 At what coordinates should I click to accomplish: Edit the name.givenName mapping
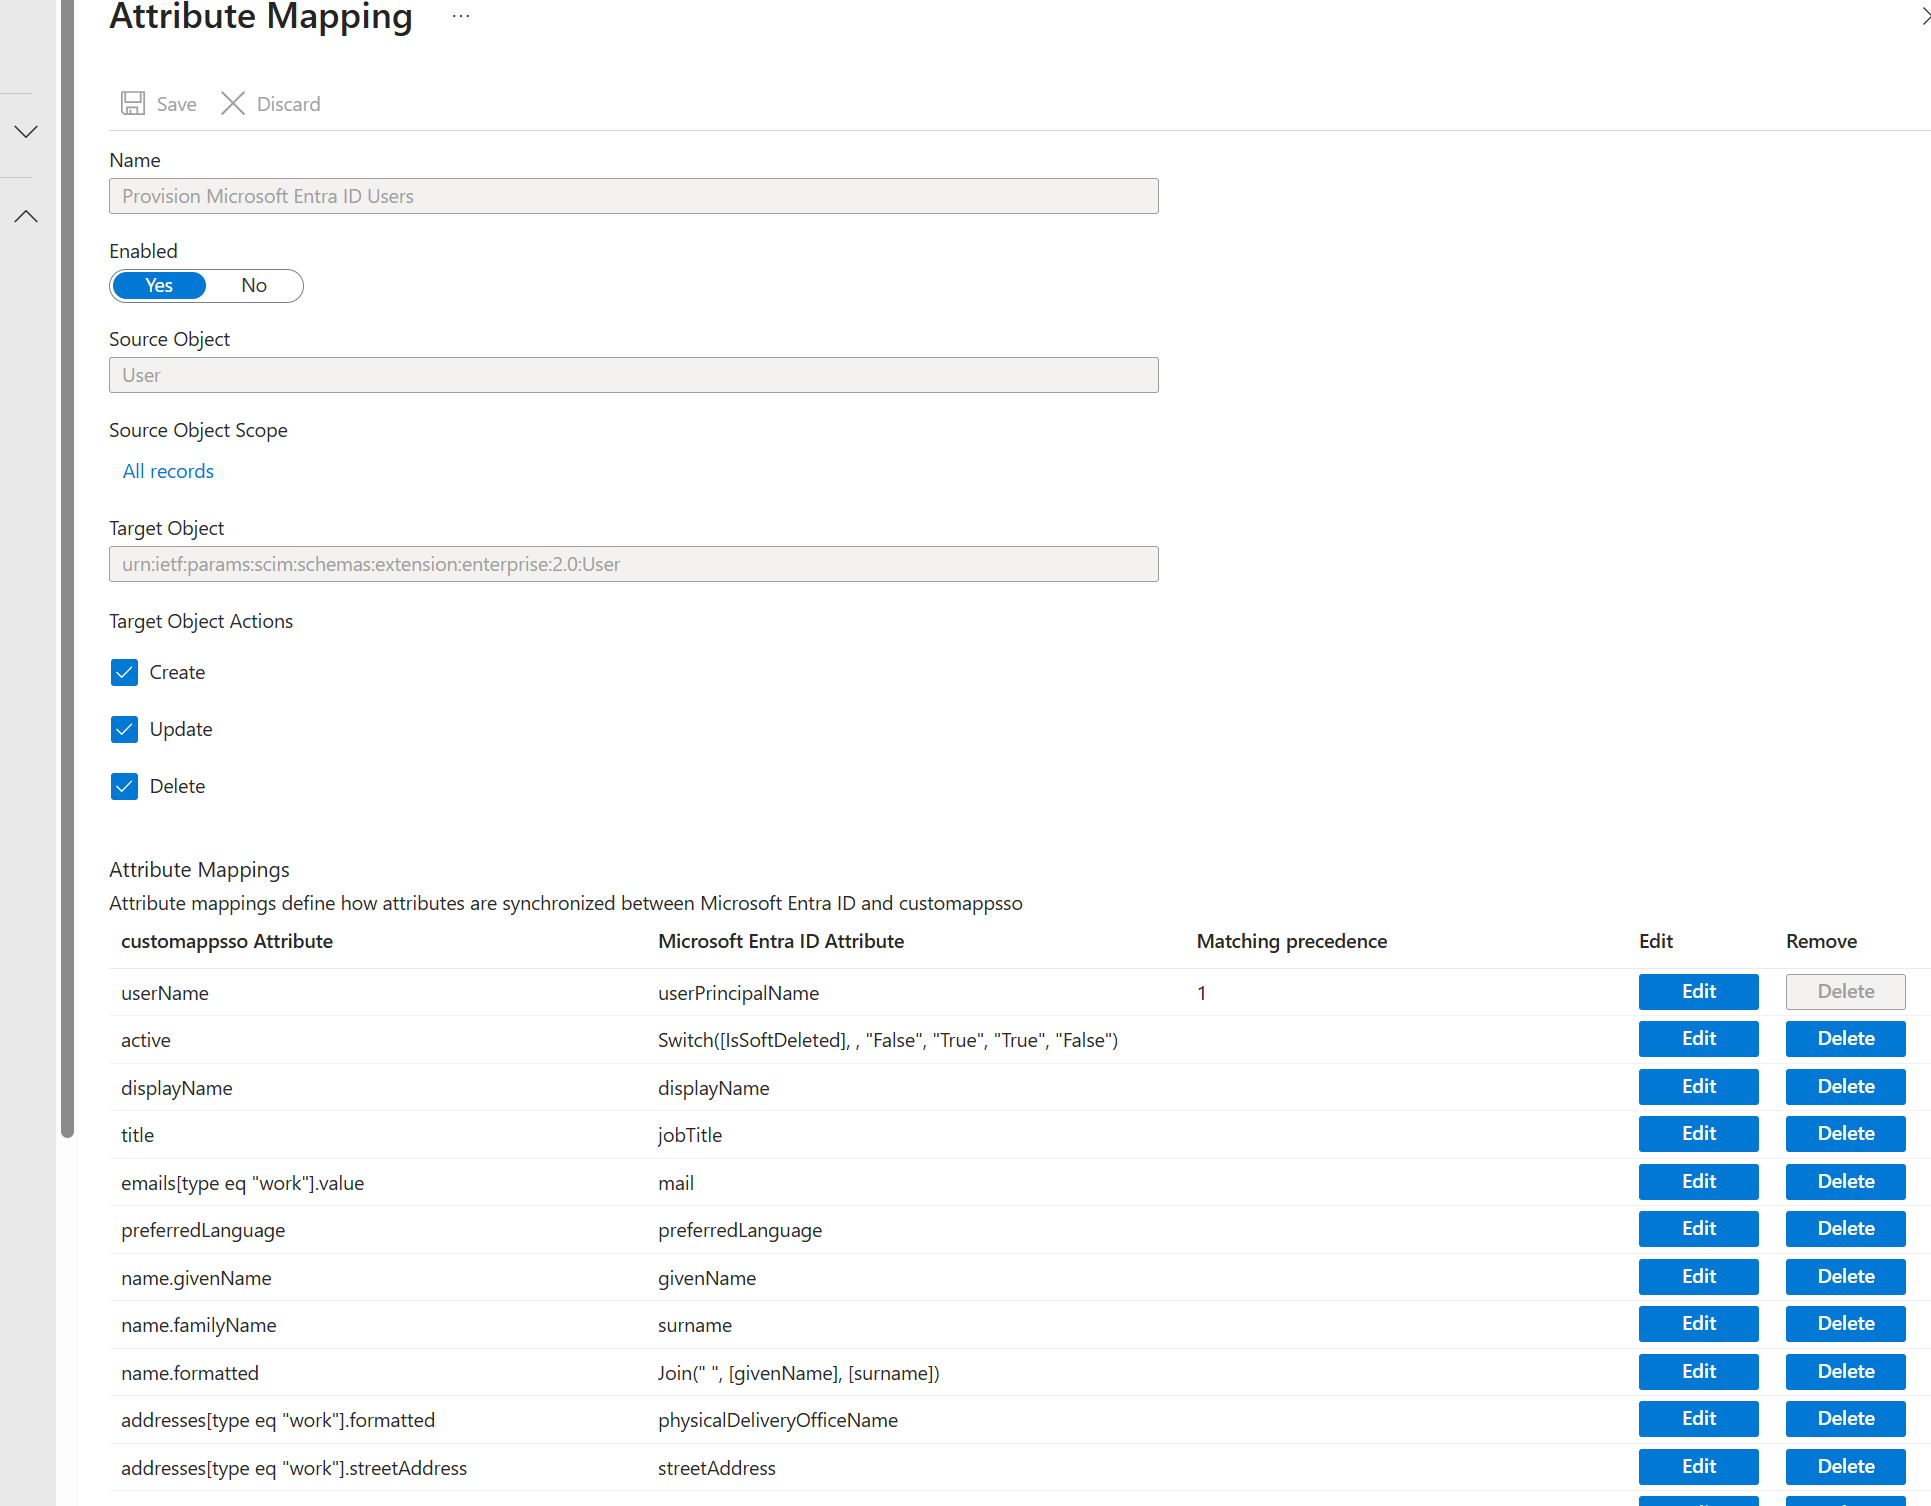(x=1699, y=1277)
